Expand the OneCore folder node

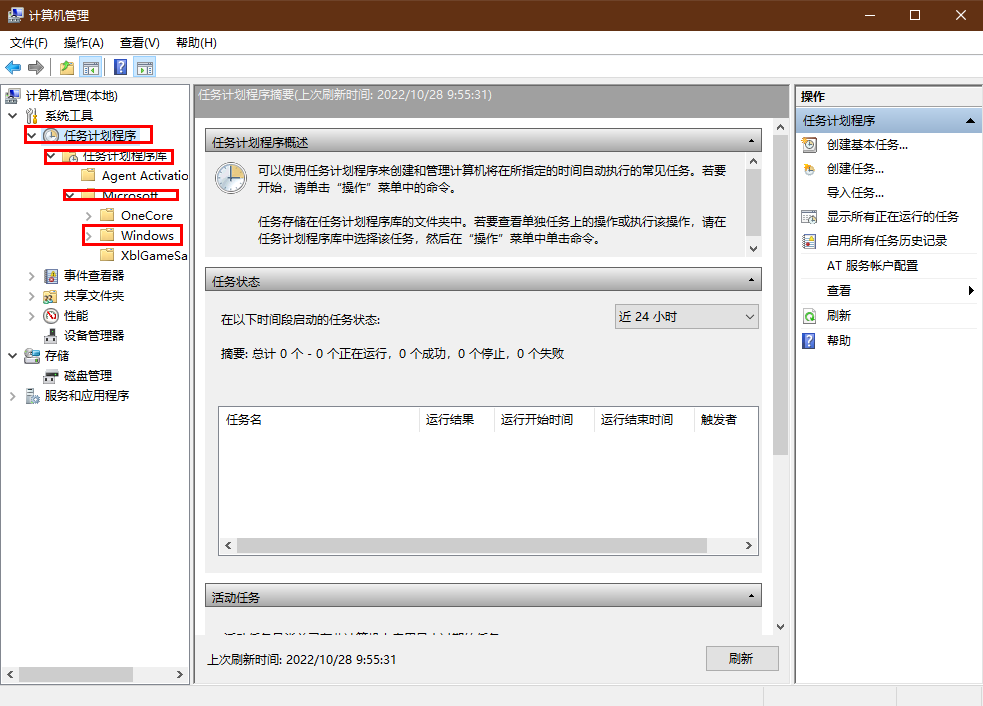tap(88, 216)
